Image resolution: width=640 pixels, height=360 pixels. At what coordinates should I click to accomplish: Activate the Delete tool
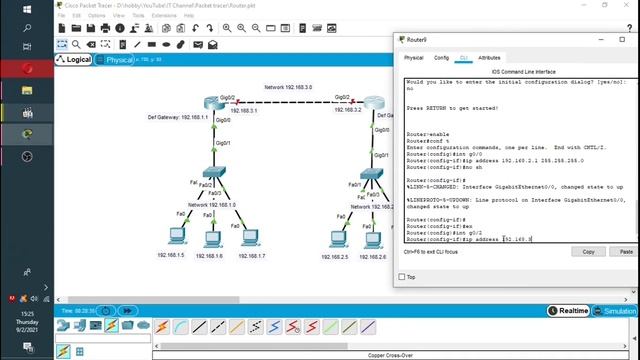point(91,44)
